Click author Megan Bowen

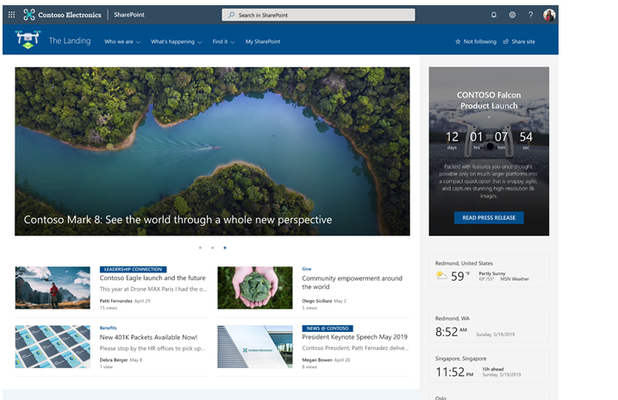[317, 360]
